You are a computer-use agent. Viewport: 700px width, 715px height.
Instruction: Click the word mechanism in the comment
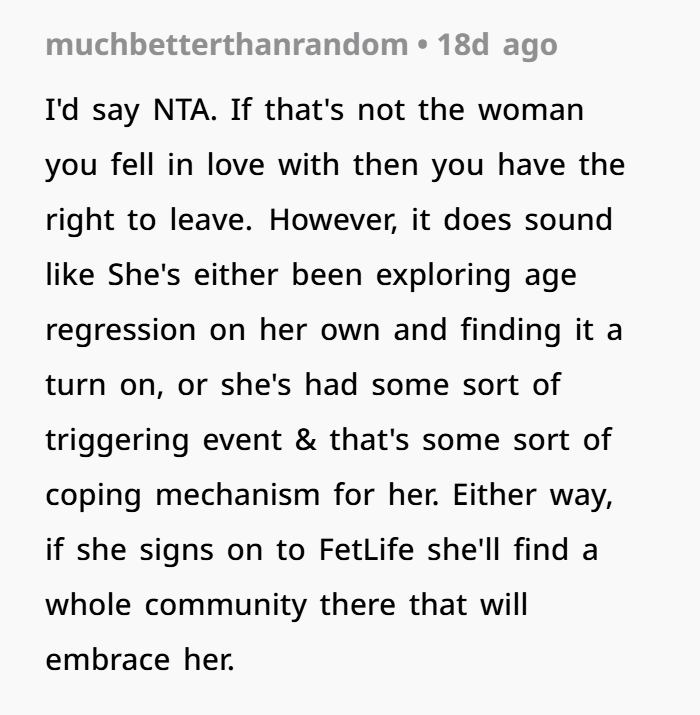point(238,494)
